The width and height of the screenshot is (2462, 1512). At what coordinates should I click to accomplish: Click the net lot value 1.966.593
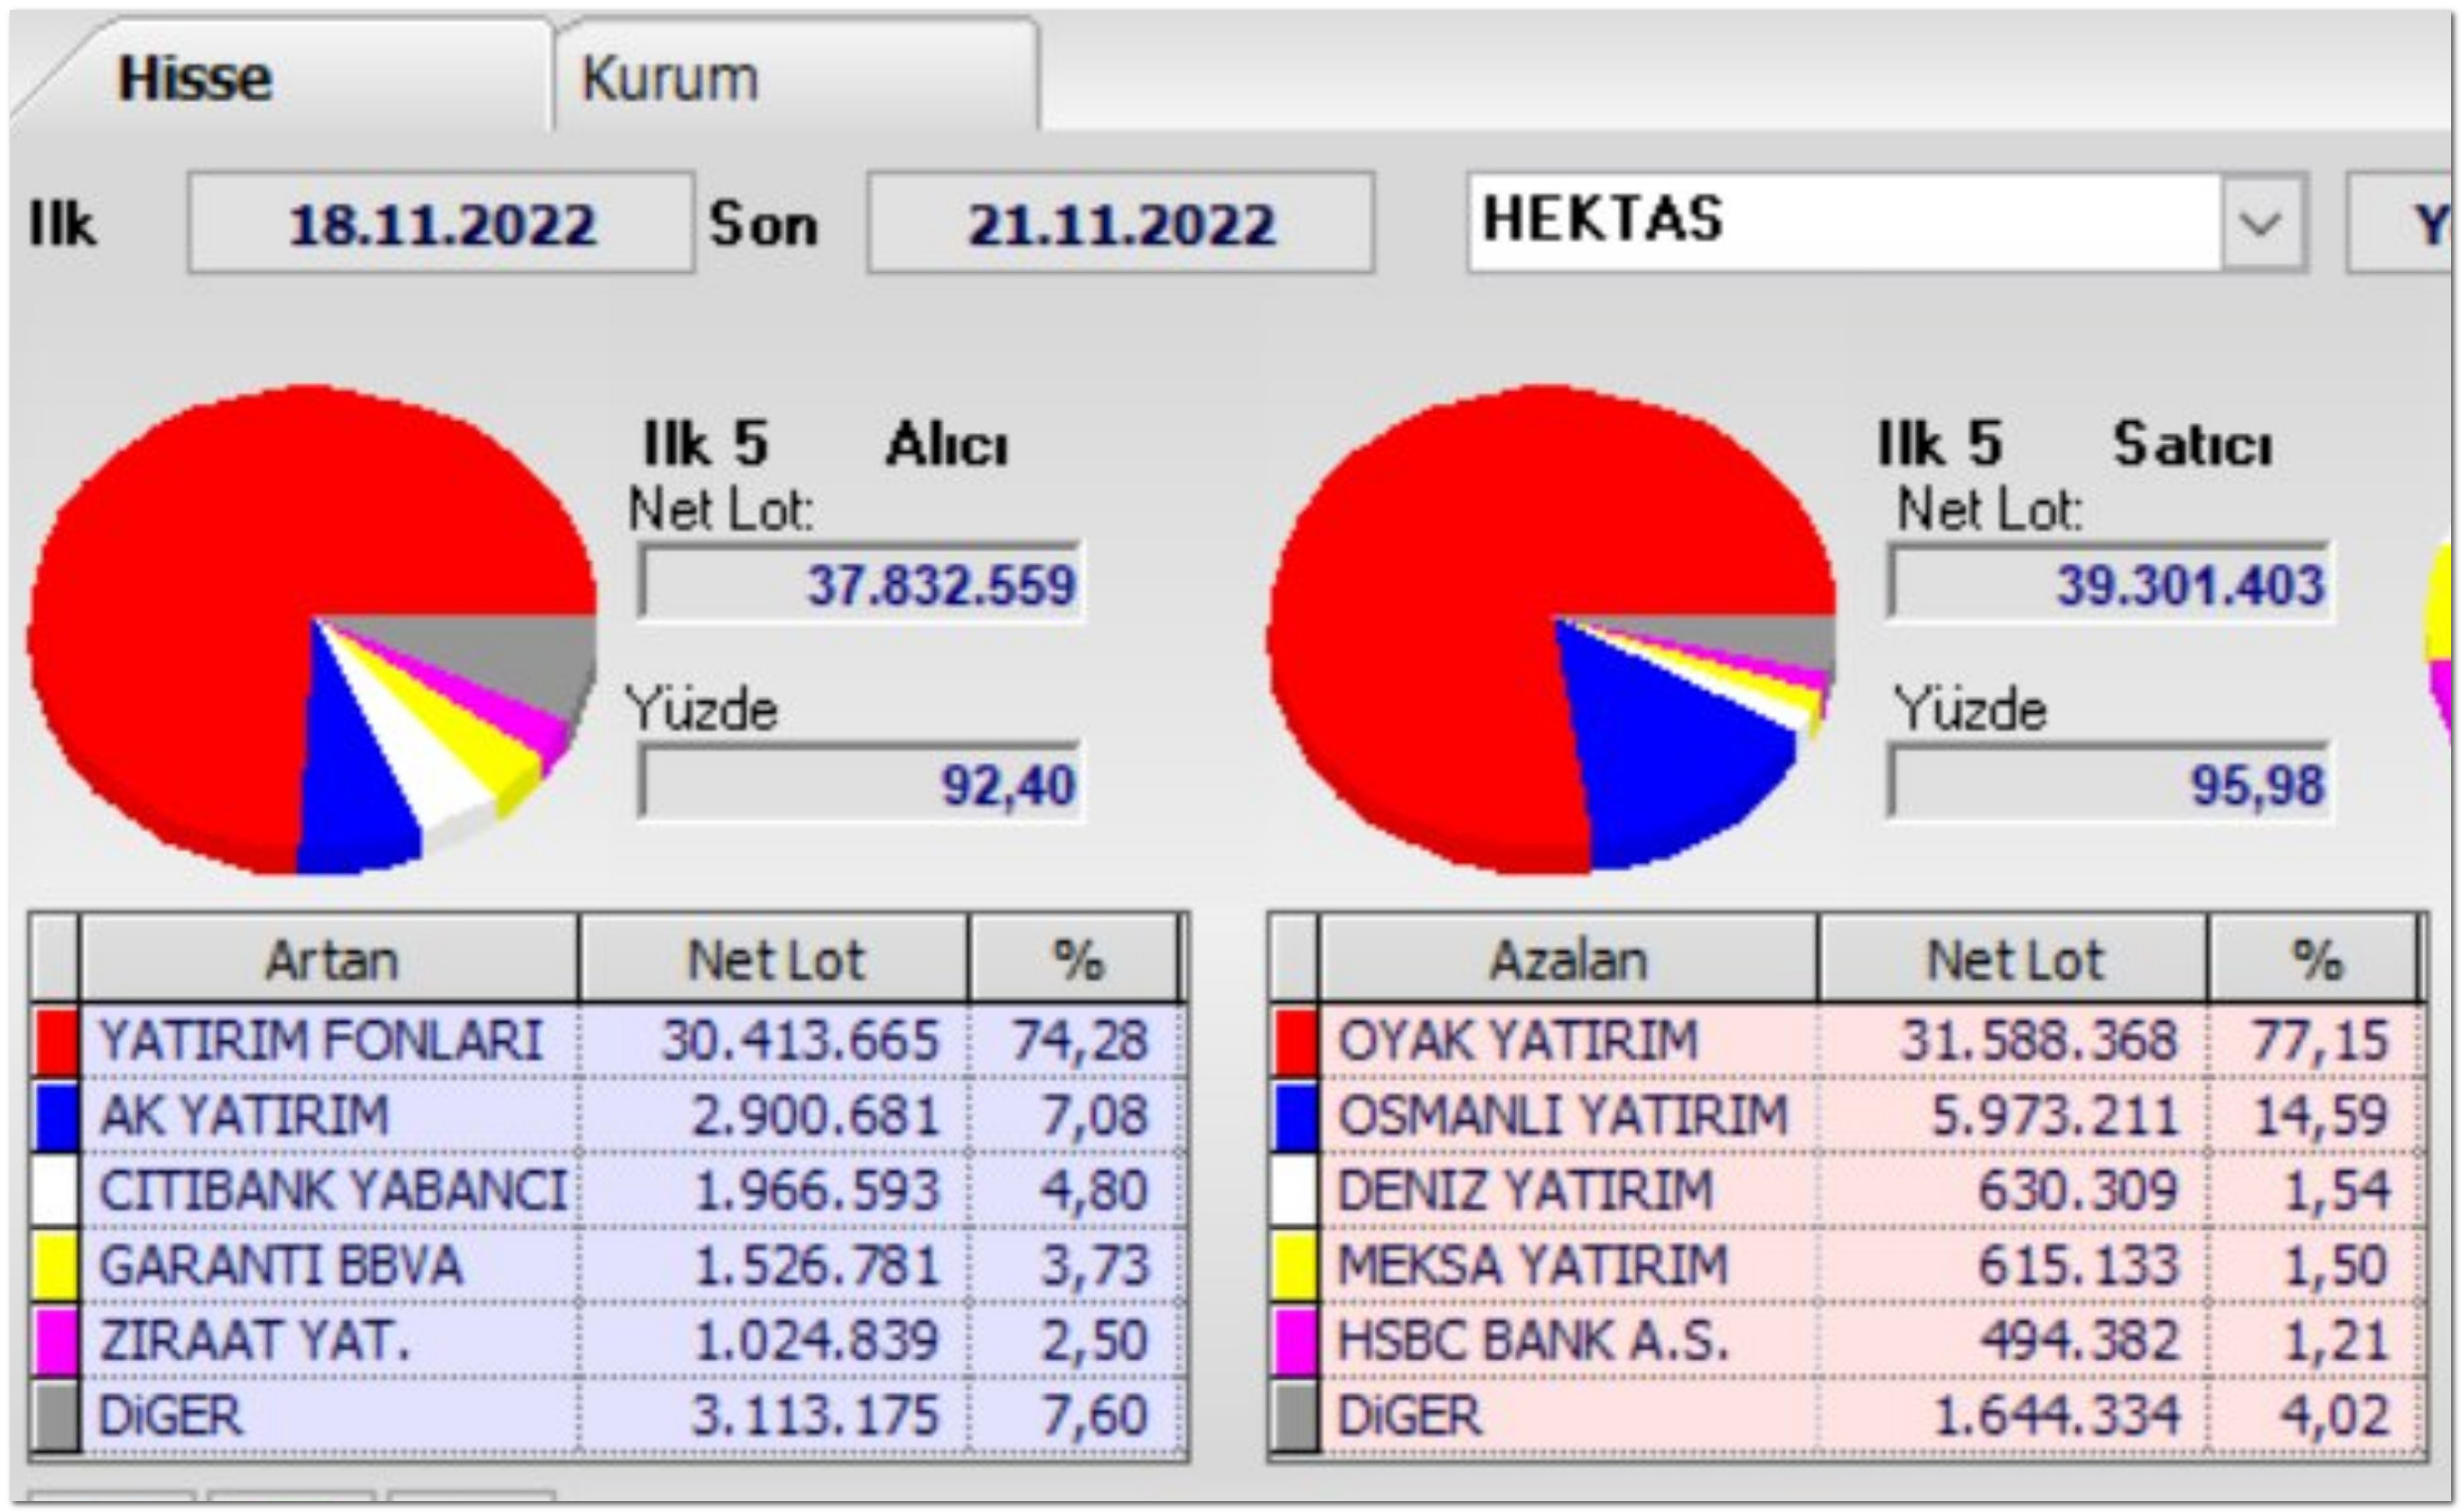816,1191
